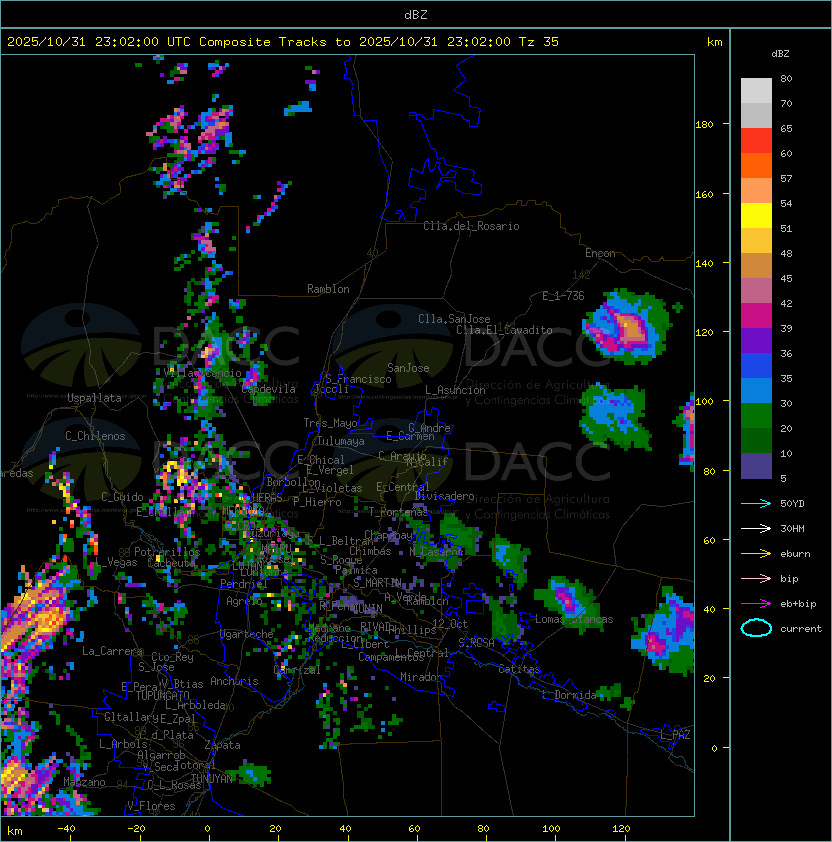This screenshot has width=832, height=842.
Task: Click the 'L_PAZ' place label
Action: click(675, 735)
